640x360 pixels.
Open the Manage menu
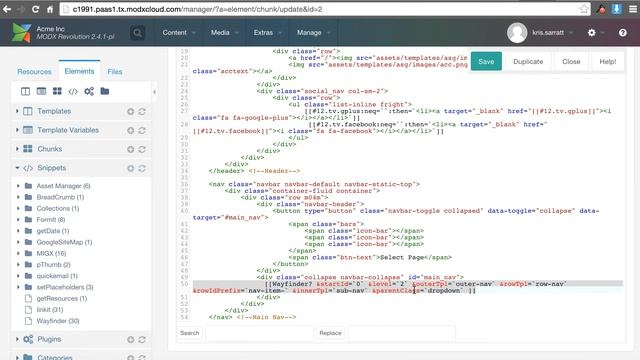click(313, 33)
